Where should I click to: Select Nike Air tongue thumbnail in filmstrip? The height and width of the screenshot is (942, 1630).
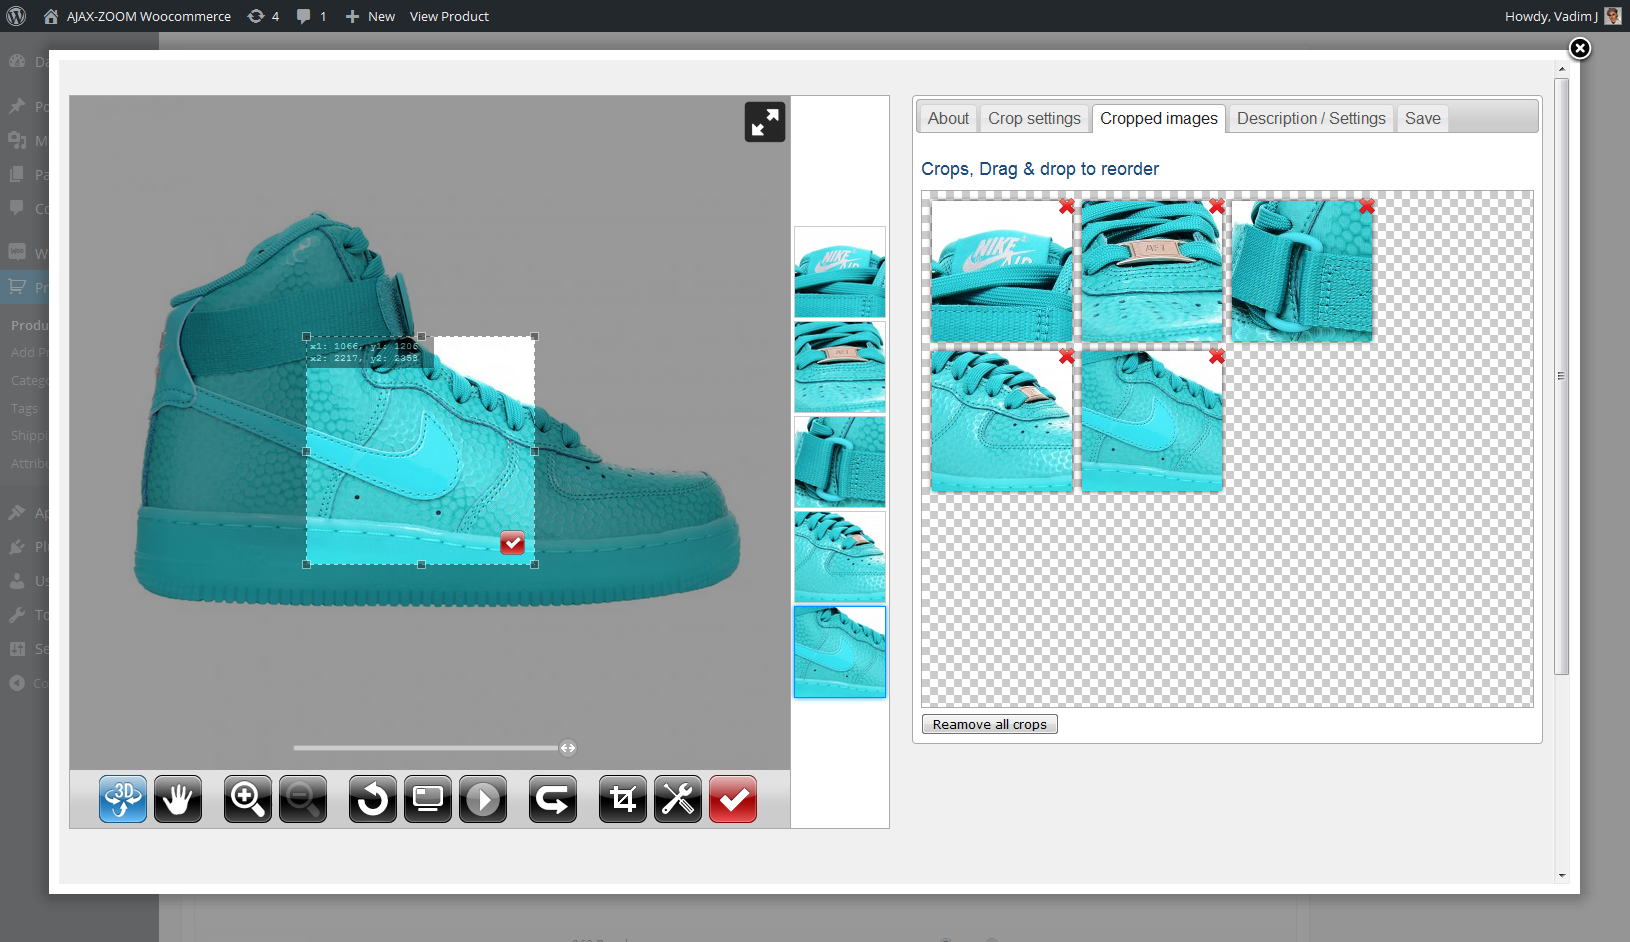pos(840,272)
